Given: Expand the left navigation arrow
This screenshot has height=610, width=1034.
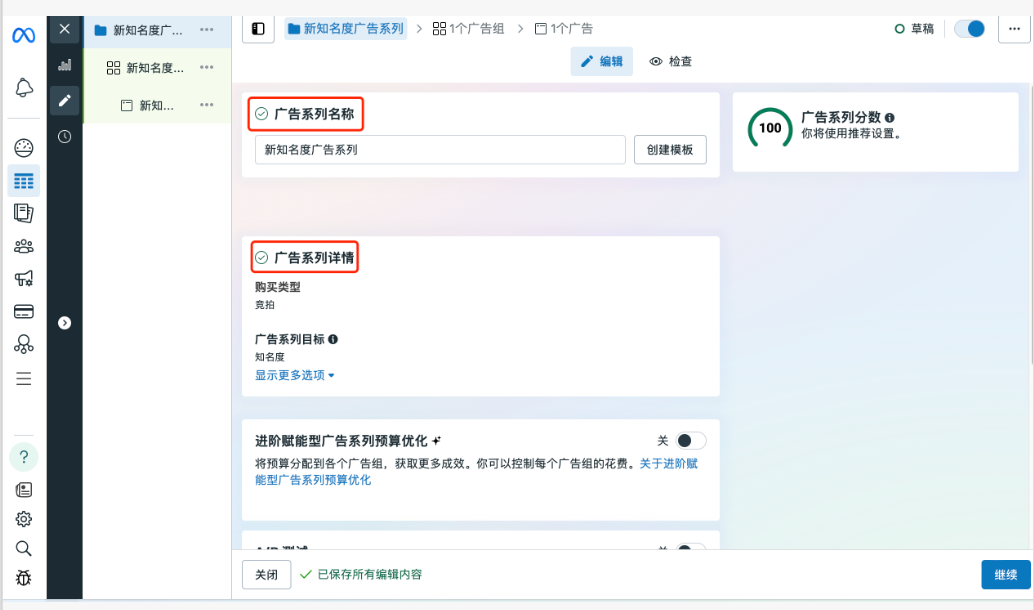Looking at the screenshot, I should [x=64, y=323].
